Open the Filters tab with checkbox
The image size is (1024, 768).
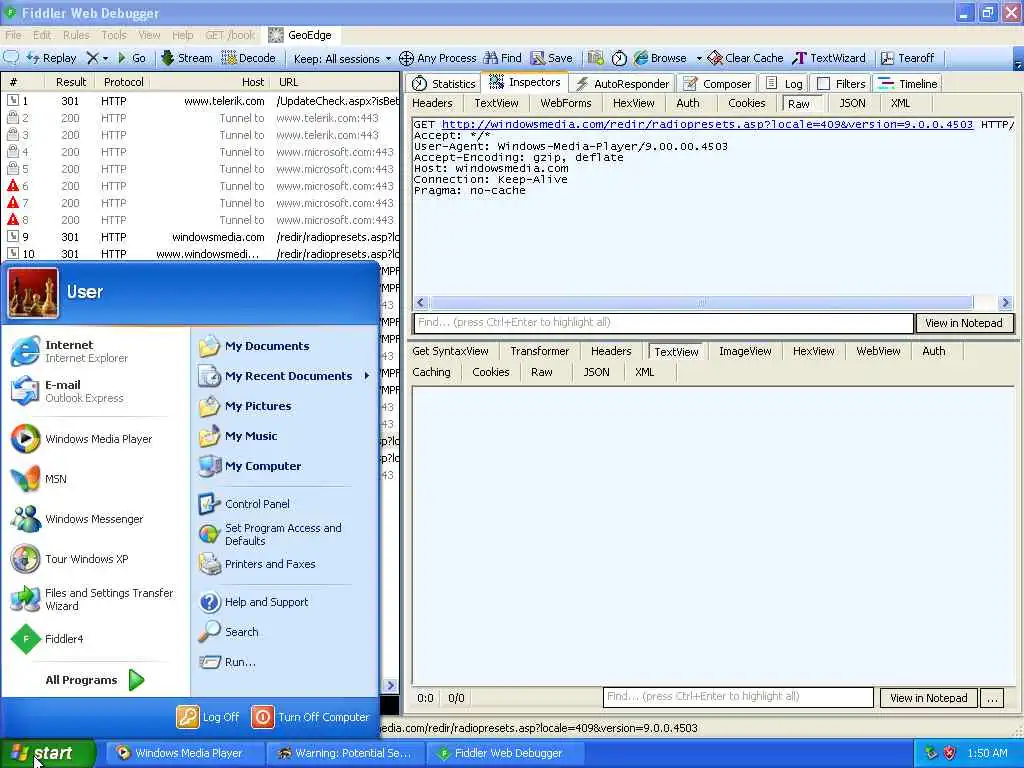point(841,84)
